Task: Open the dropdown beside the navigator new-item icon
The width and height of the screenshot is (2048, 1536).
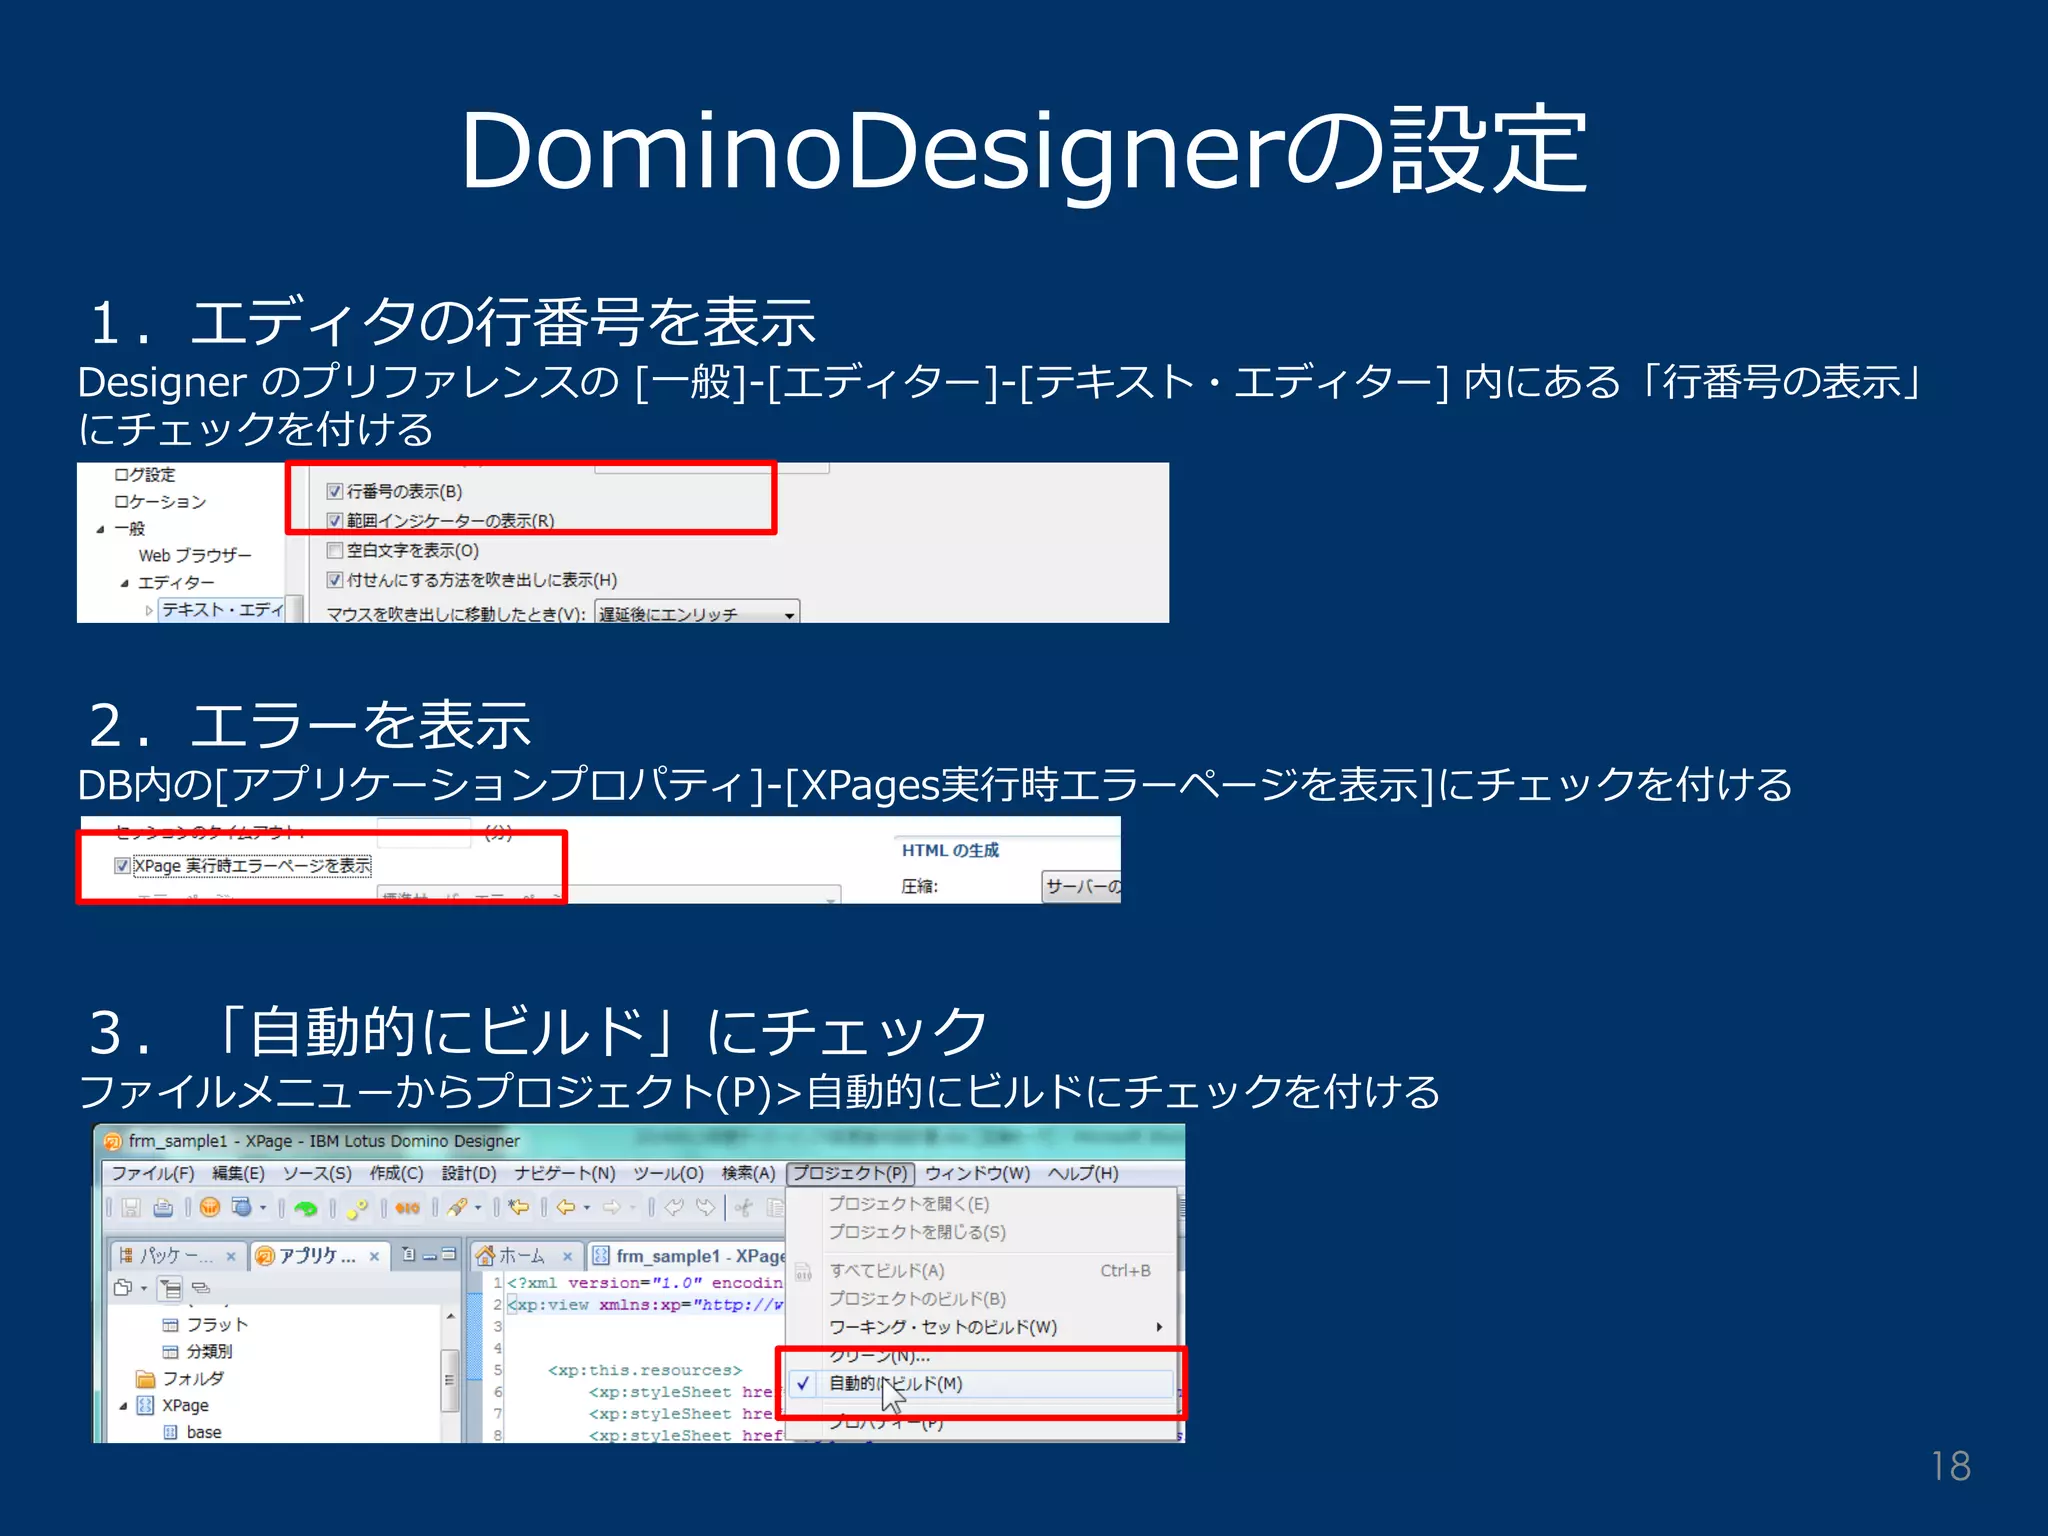Action: [144, 1288]
